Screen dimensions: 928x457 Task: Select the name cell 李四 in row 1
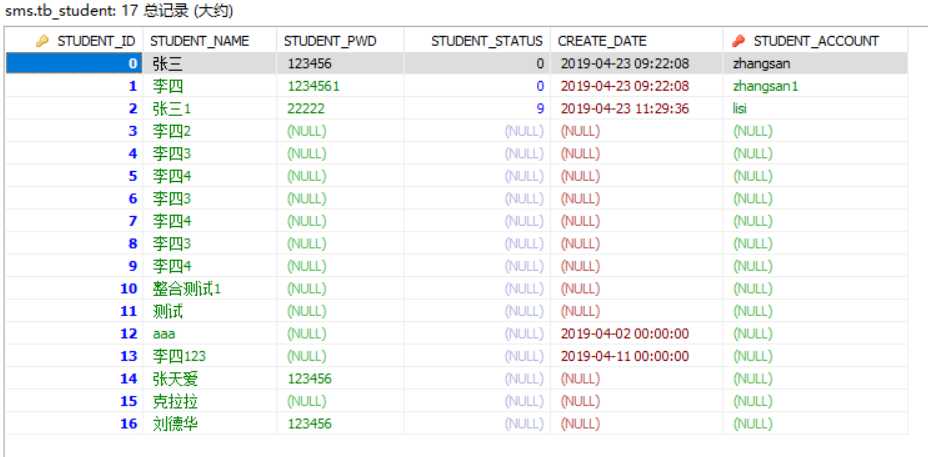coord(167,86)
